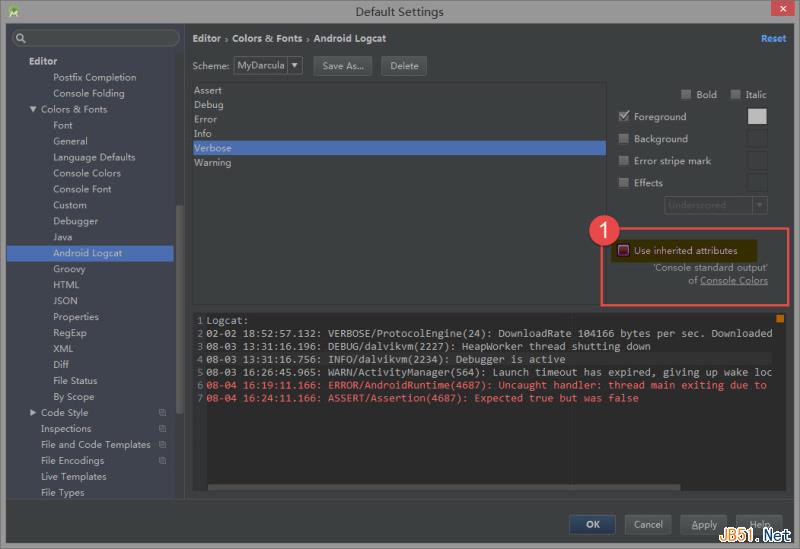
Task: Uncheck the Foreground checkbox
Action: [x=624, y=117]
